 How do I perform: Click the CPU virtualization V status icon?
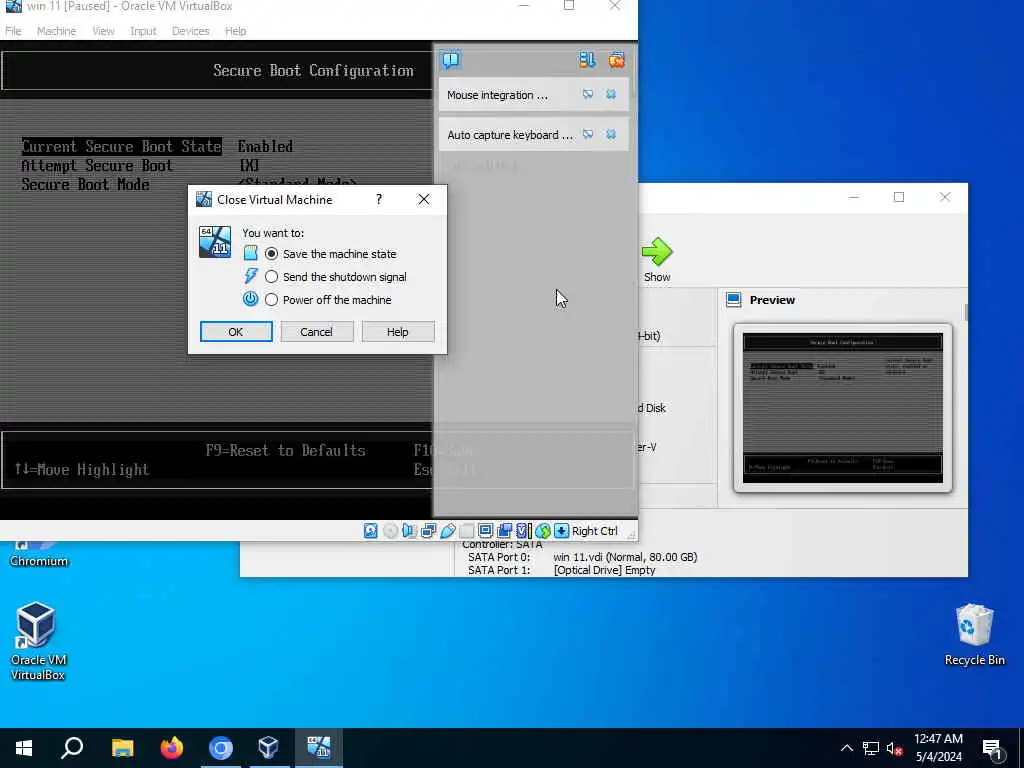[x=523, y=531]
